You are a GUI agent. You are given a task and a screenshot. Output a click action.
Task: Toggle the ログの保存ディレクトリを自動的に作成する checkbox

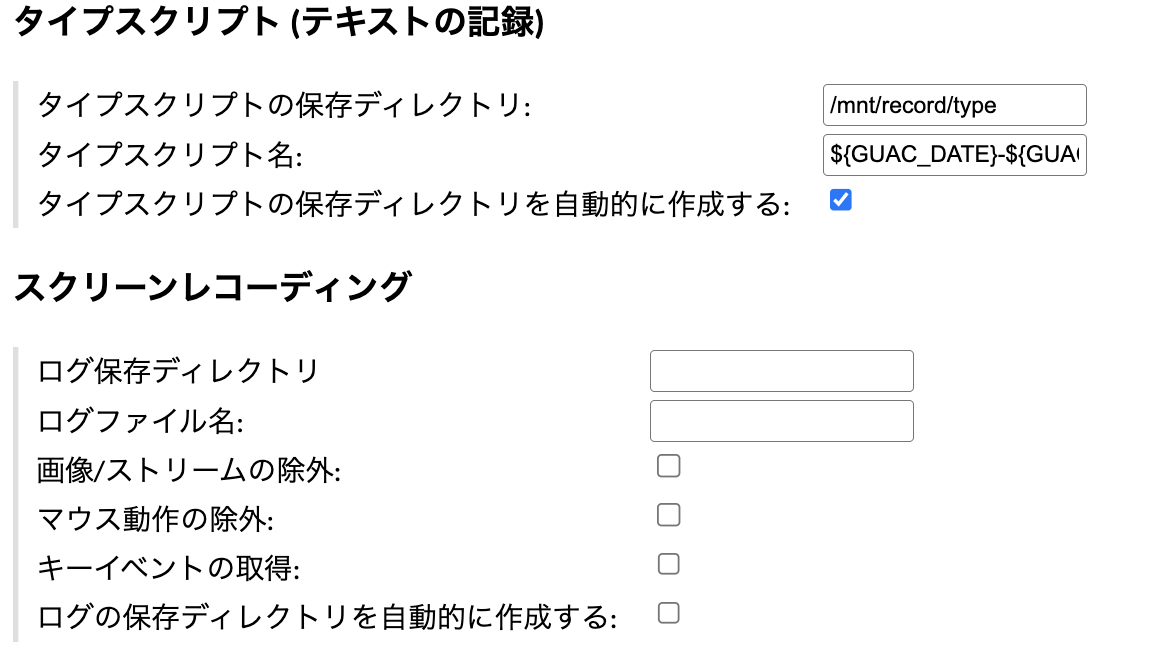[669, 613]
